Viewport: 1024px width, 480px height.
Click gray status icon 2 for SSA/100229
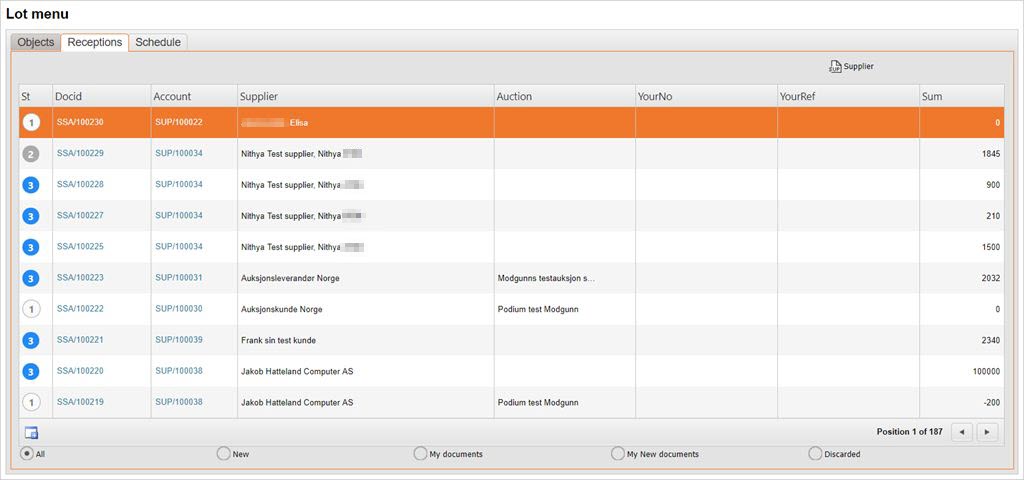pyautogui.click(x=31, y=154)
